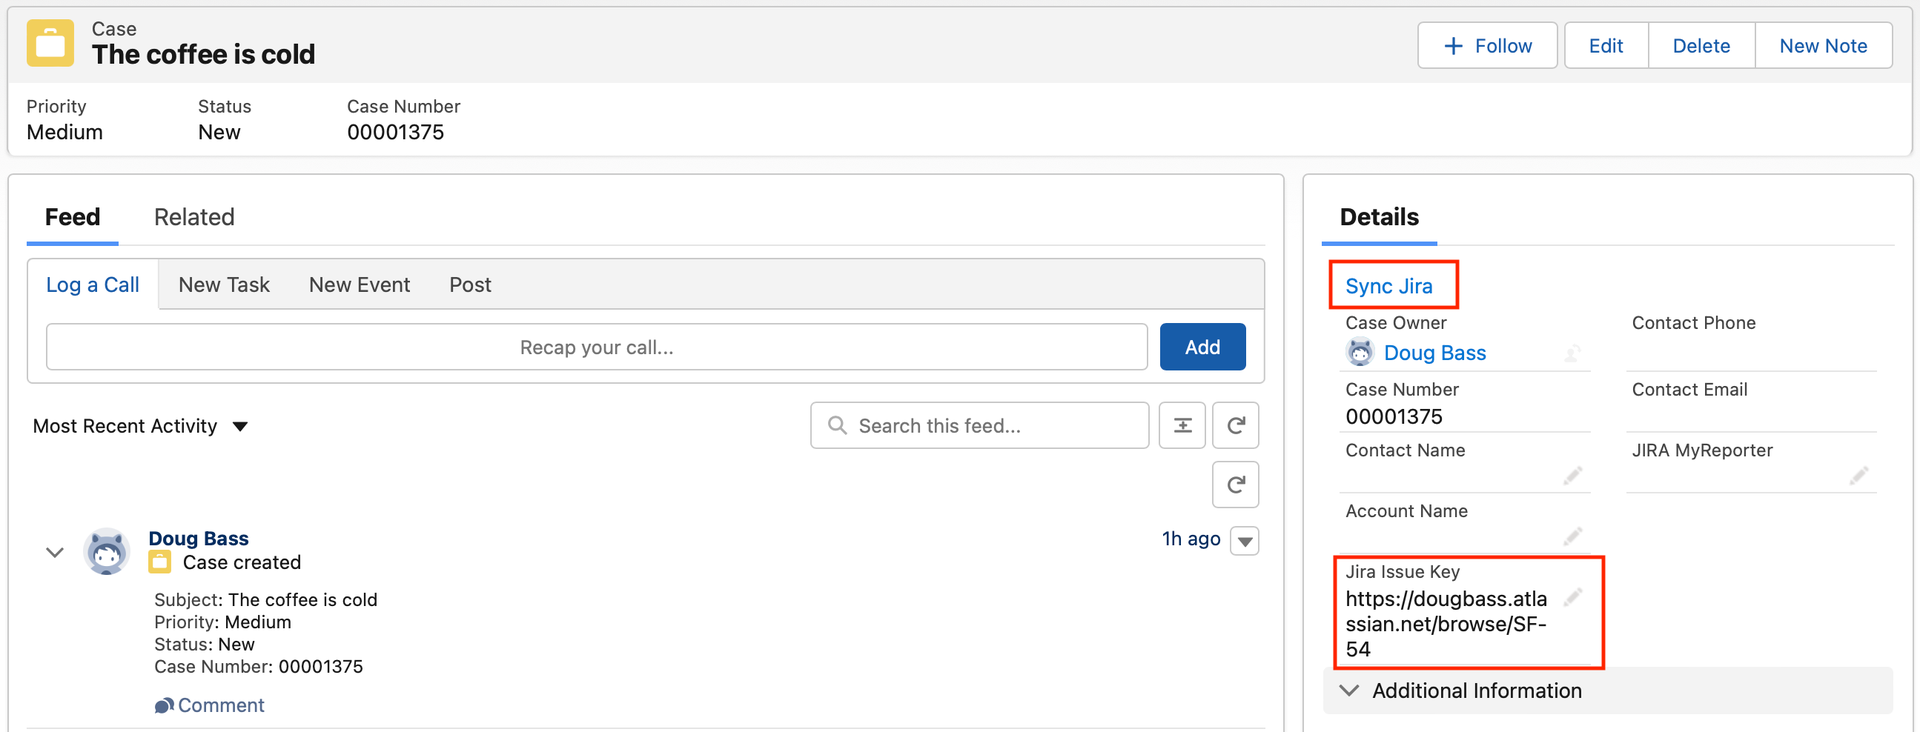This screenshot has width=1920, height=732.
Task: Edit Jira Issue Key with the pencil icon
Action: click(1573, 597)
